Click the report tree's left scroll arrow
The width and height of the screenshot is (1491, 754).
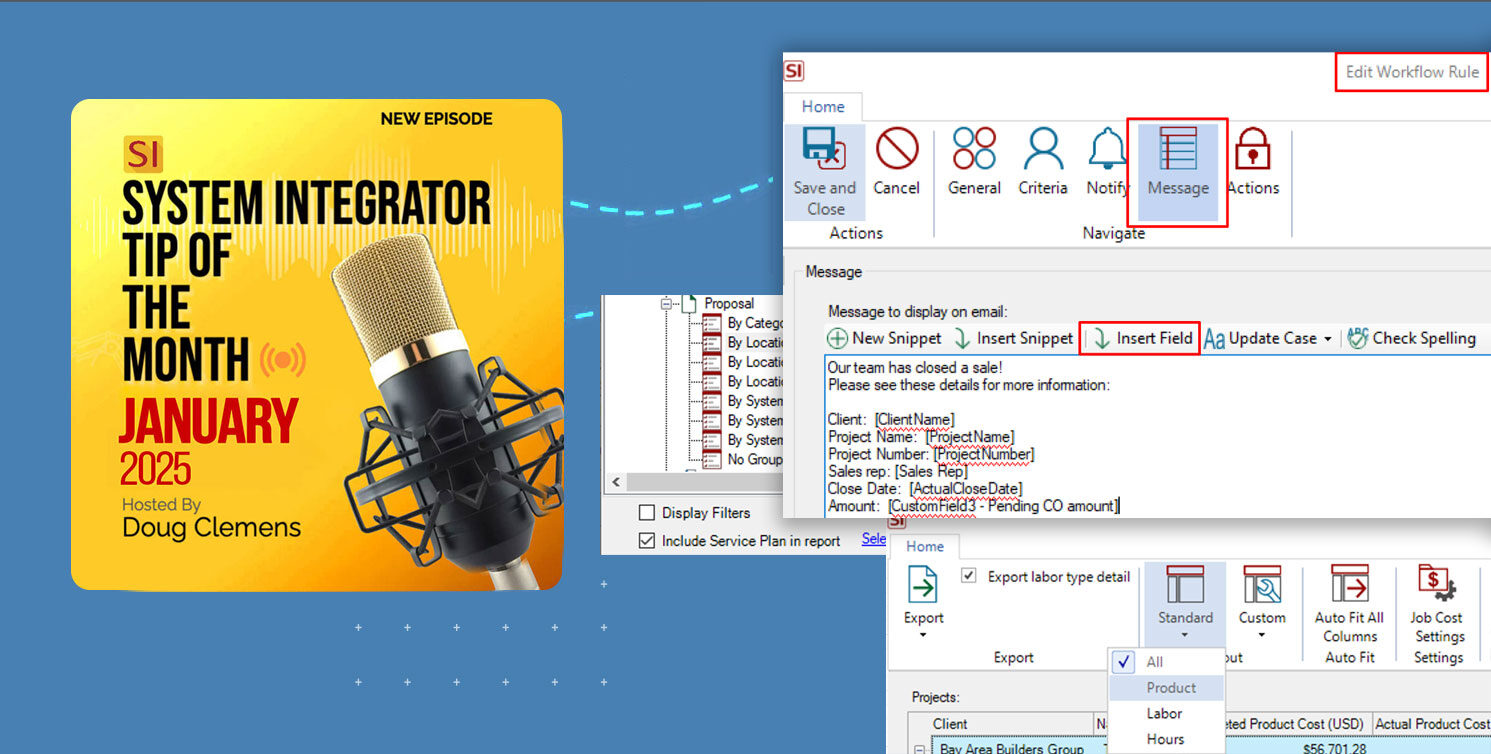click(617, 483)
